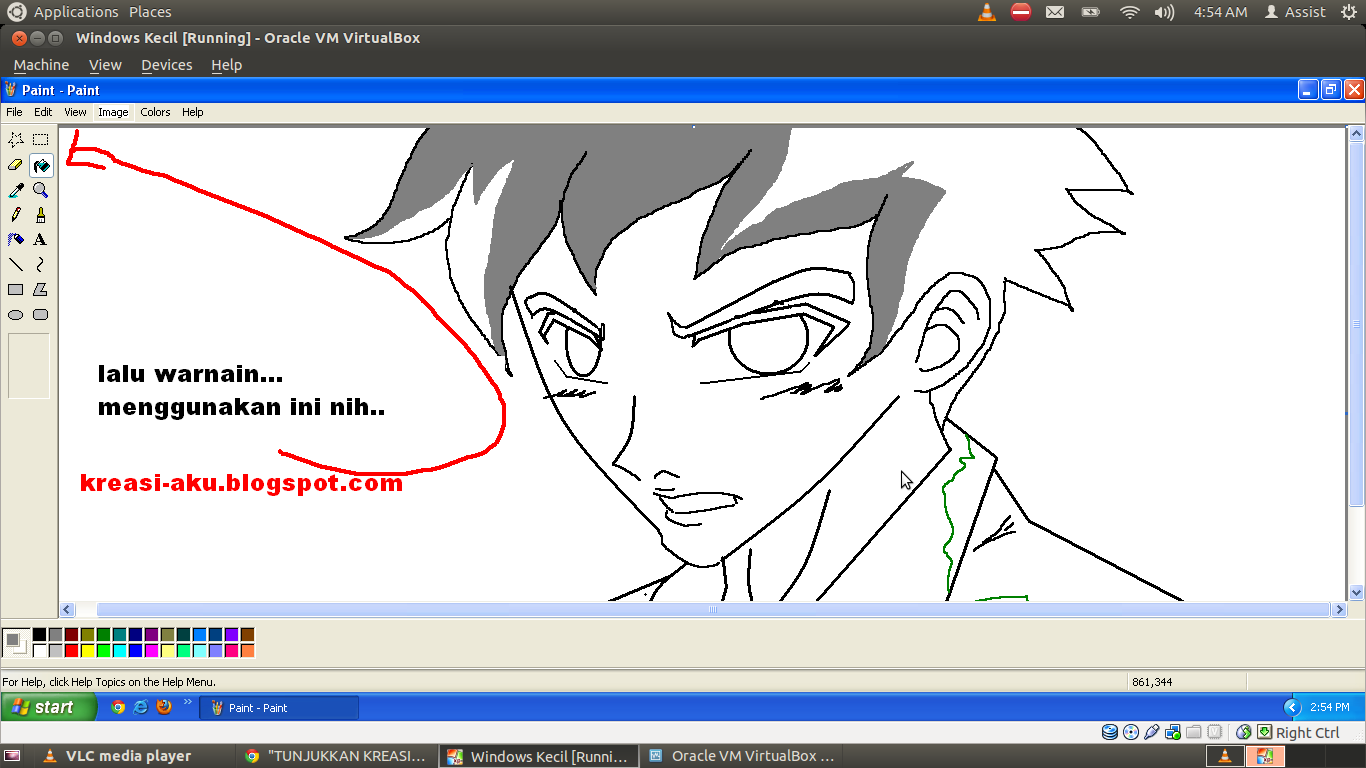This screenshot has height=768, width=1366.
Task: Click VirtualBox network adapter status icon
Action: pyautogui.click(x=1173, y=732)
